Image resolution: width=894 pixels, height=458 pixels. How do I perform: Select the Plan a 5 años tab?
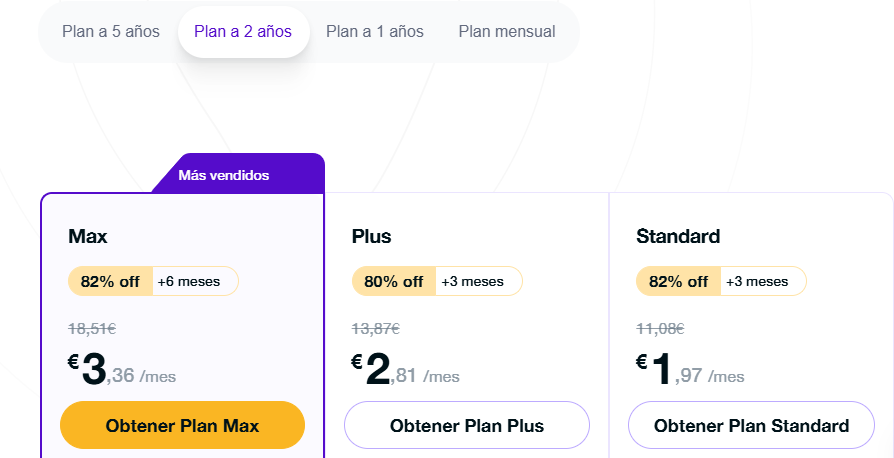(111, 31)
